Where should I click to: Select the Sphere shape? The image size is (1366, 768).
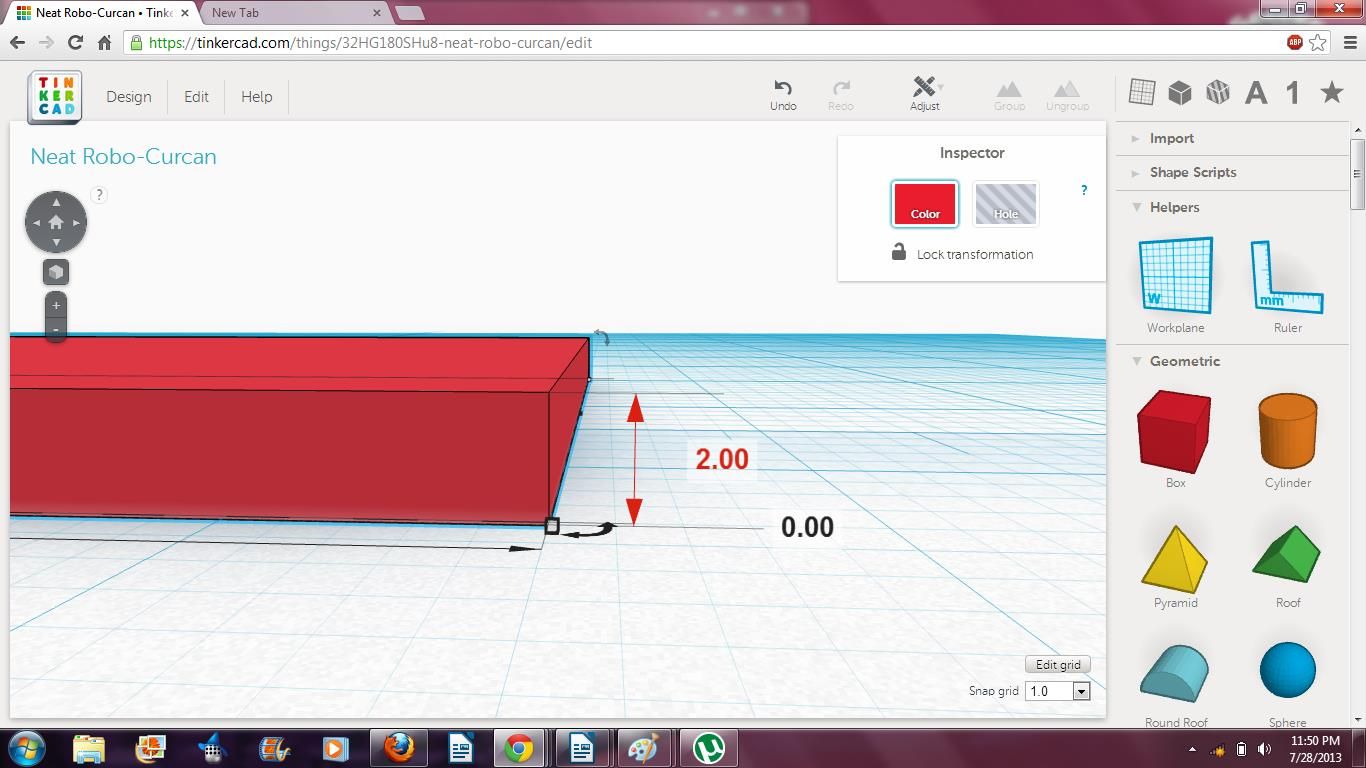[x=1287, y=671]
